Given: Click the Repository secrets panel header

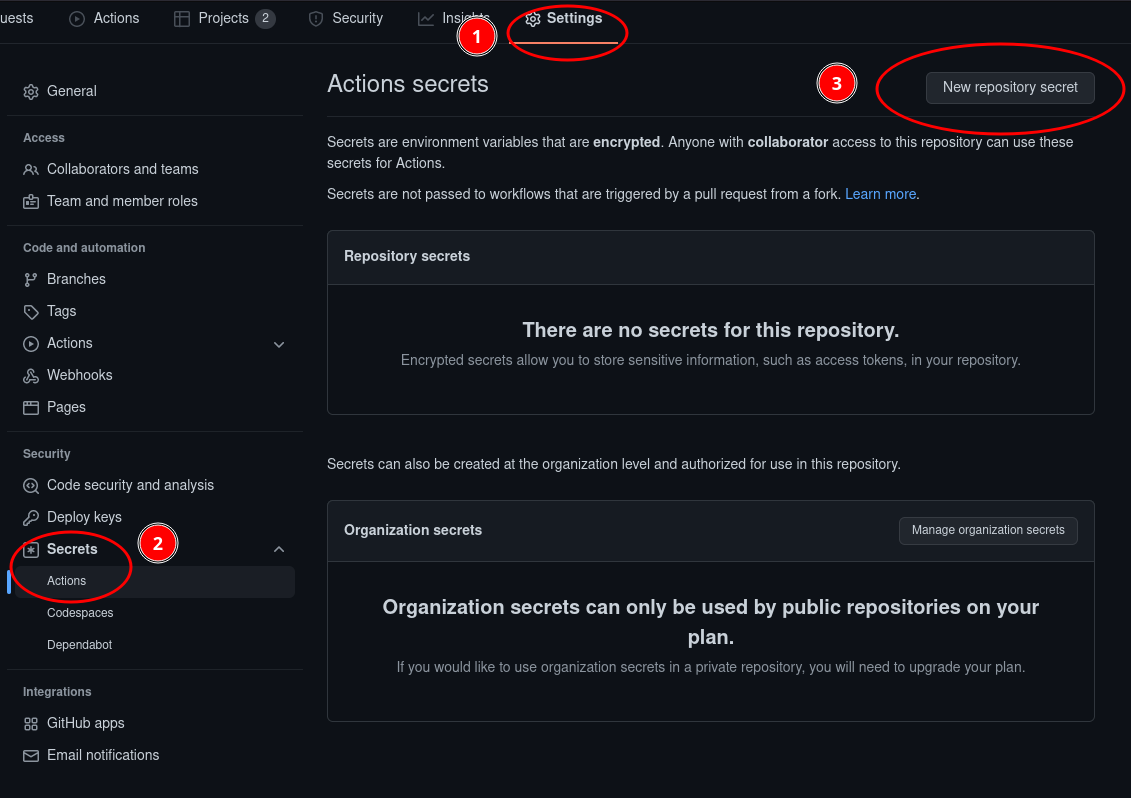Looking at the screenshot, I should tap(710, 257).
